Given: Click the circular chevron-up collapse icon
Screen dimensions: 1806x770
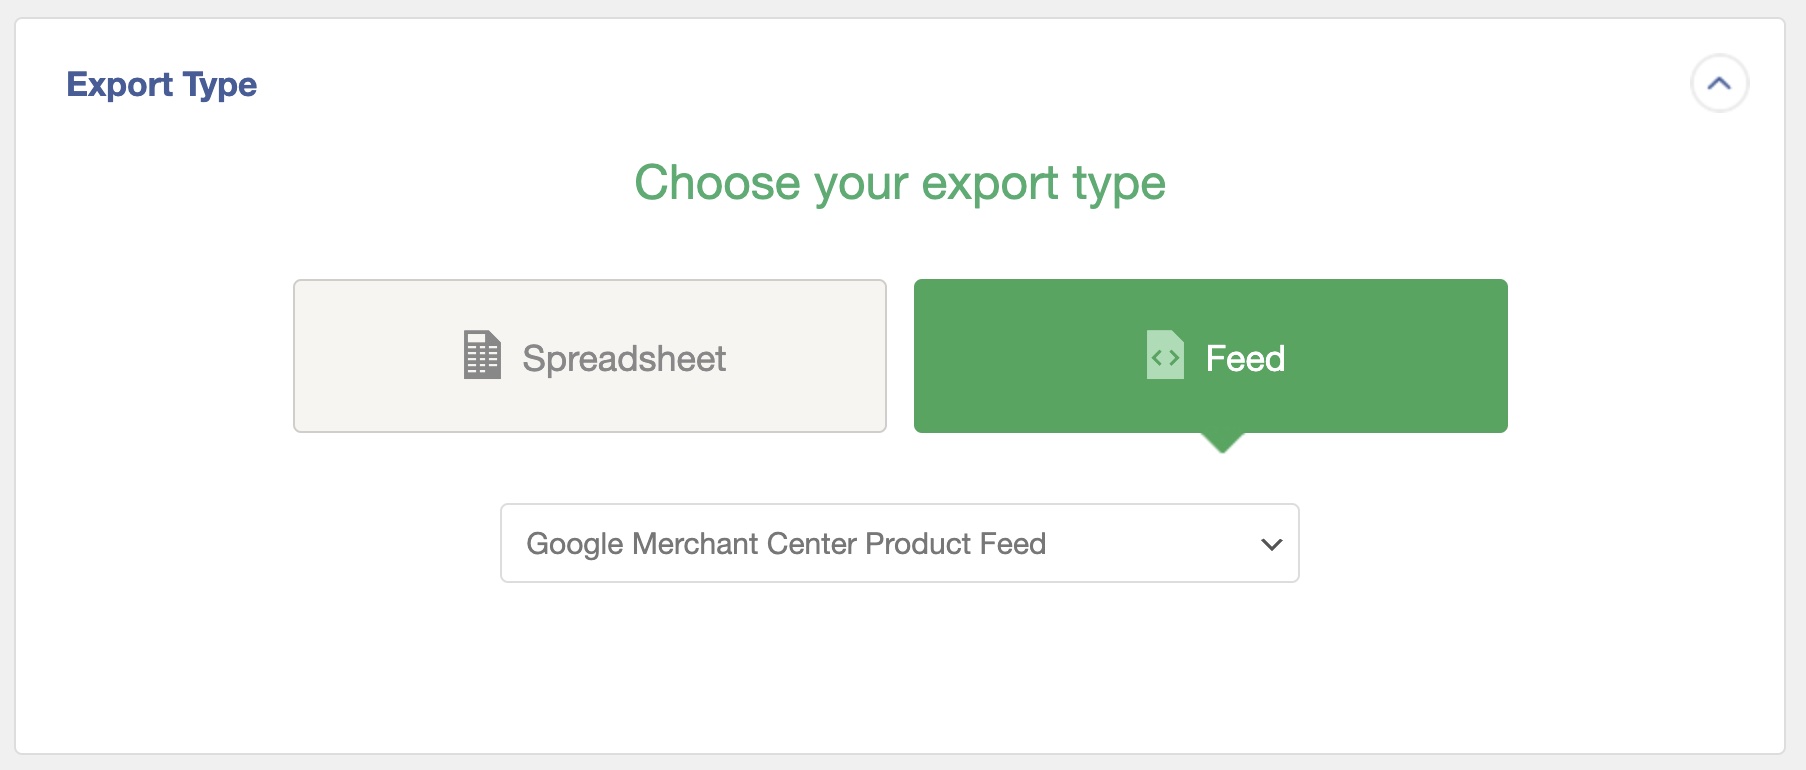Looking at the screenshot, I should click(x=1719, y=84).
